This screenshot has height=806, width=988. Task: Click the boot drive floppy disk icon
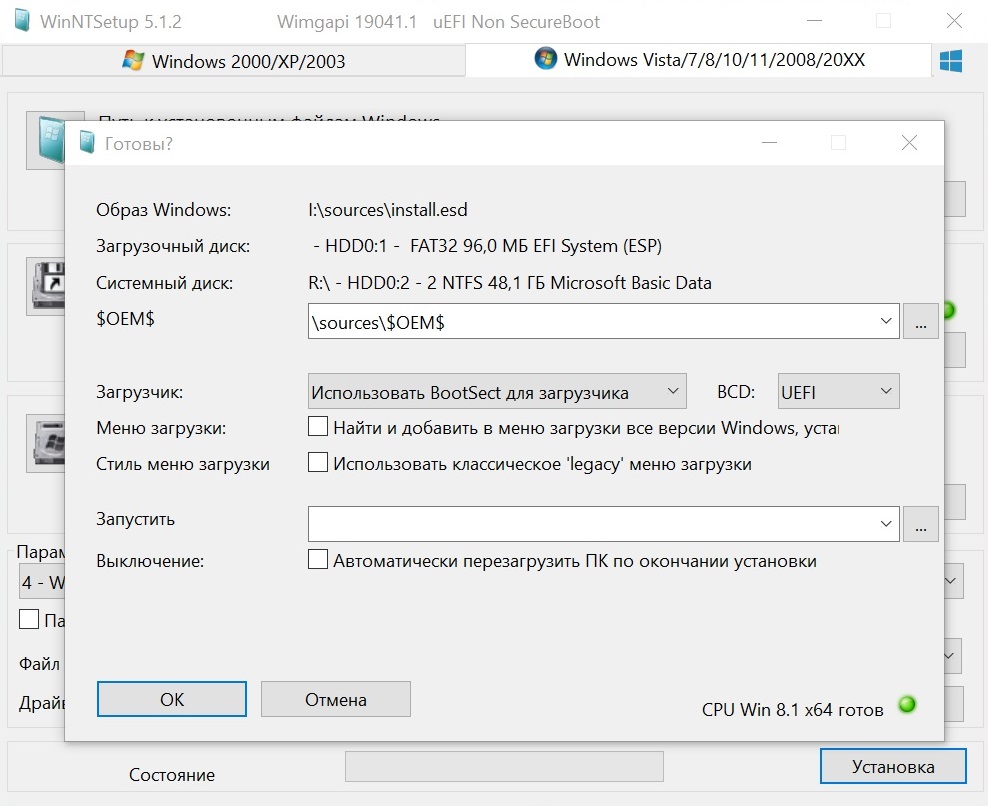pyautogui.click(x=45, y=285)
